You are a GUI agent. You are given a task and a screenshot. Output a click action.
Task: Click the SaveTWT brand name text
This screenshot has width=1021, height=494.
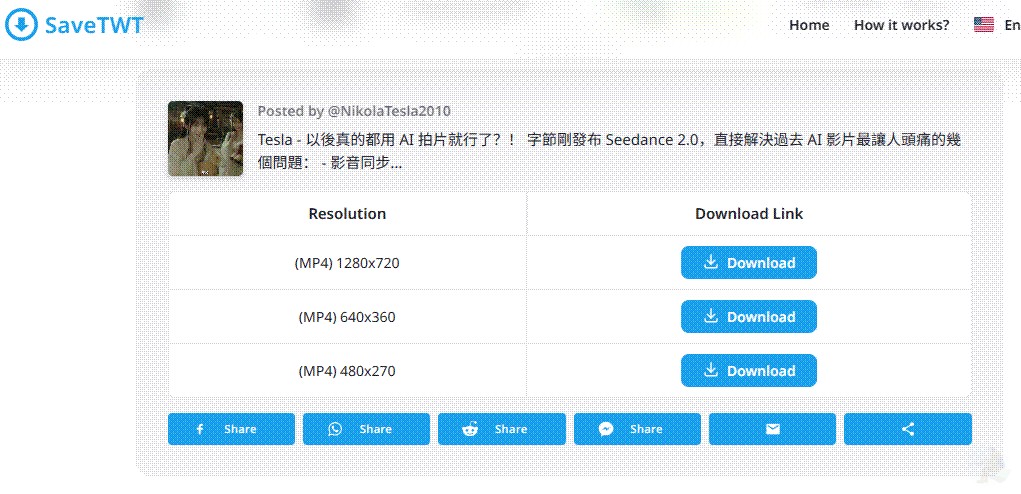(94, 25)
